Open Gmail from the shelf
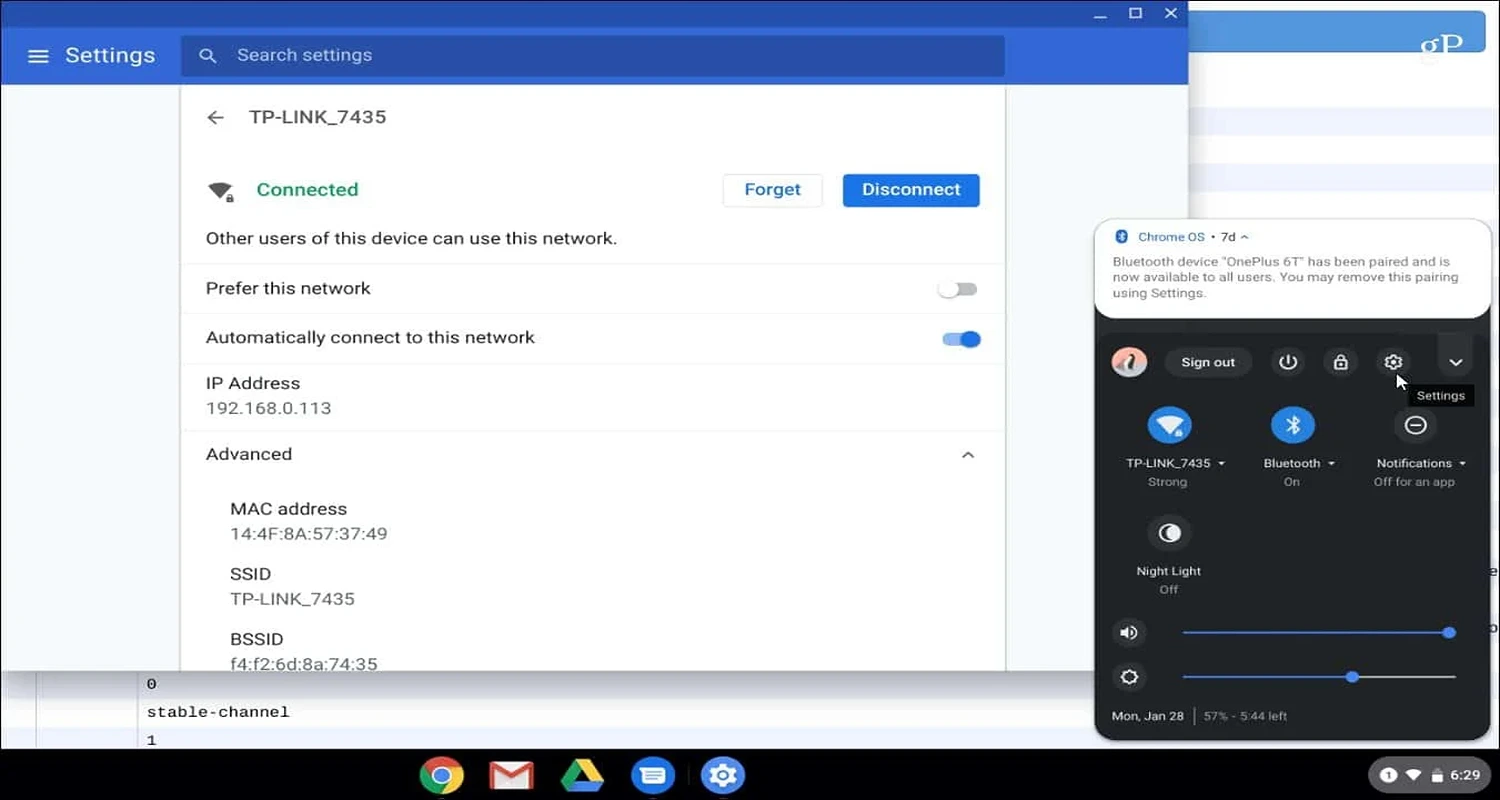1500x800 pixels. [x=510, y=775]
